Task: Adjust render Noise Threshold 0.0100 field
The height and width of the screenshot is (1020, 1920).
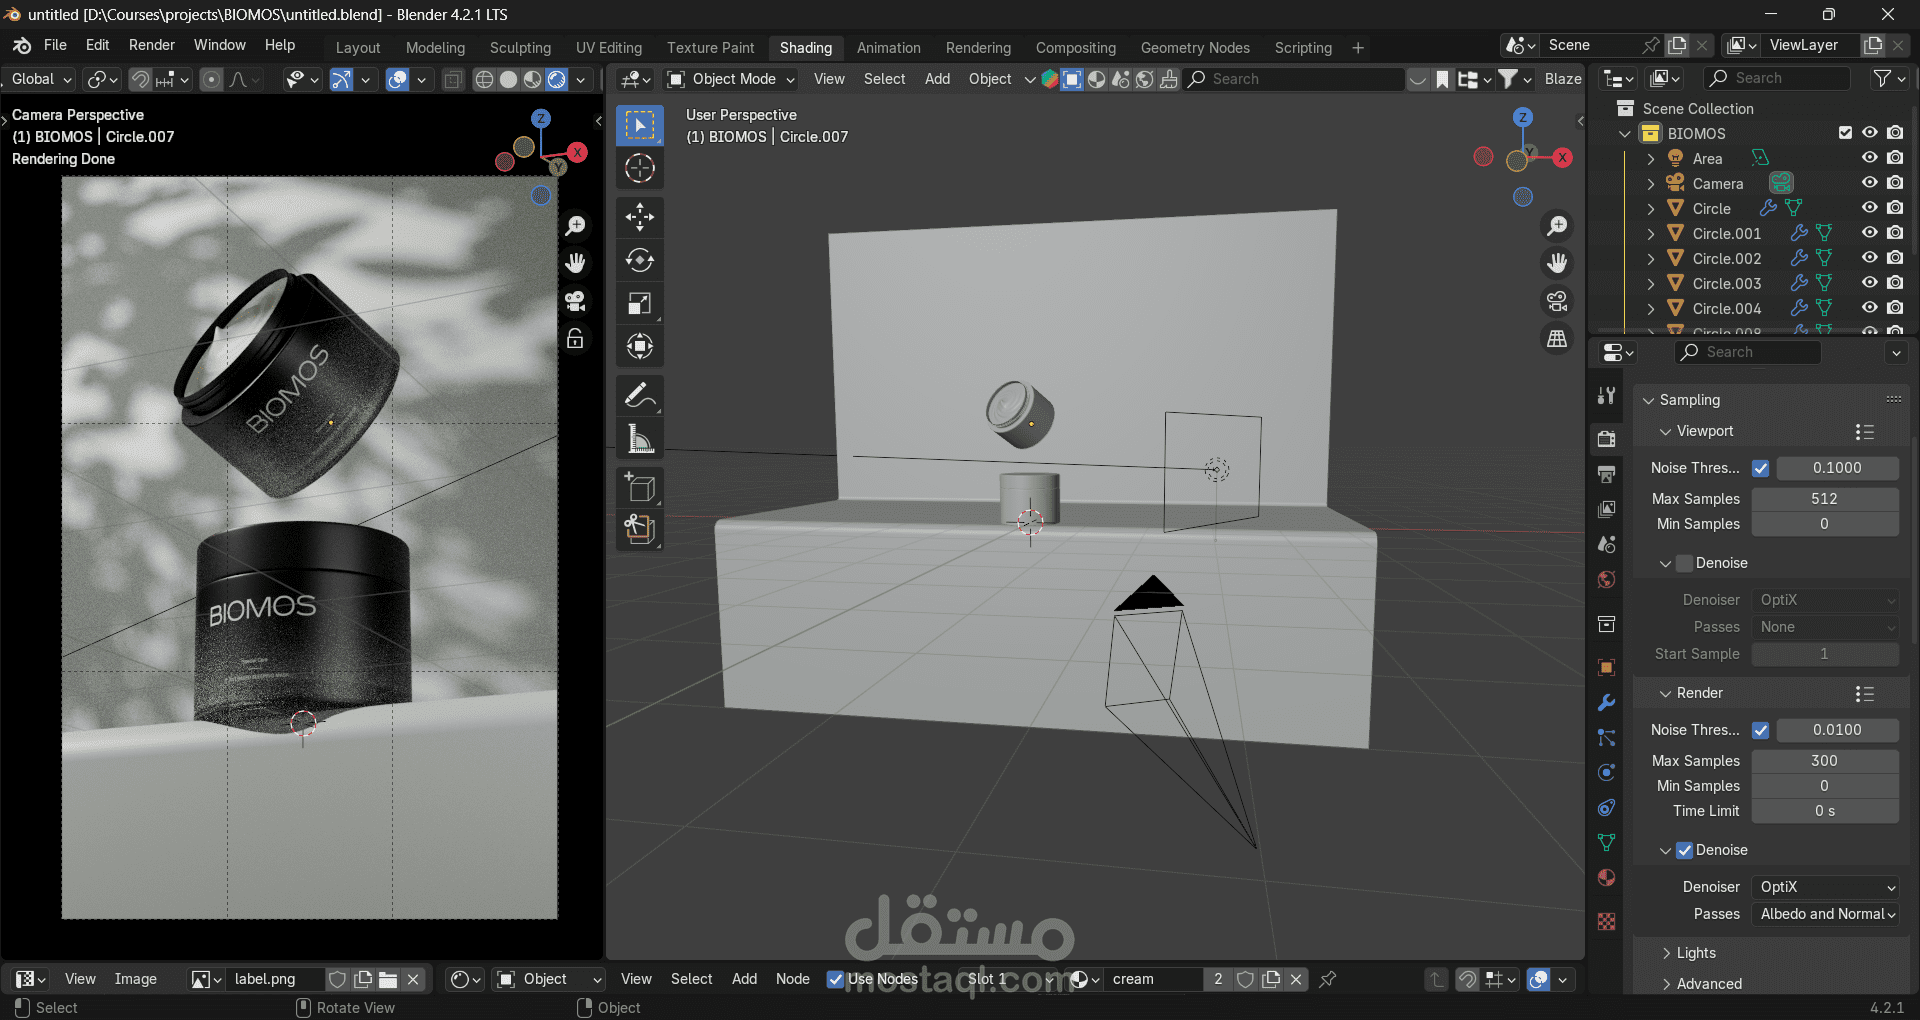Action: [1838, 730]
